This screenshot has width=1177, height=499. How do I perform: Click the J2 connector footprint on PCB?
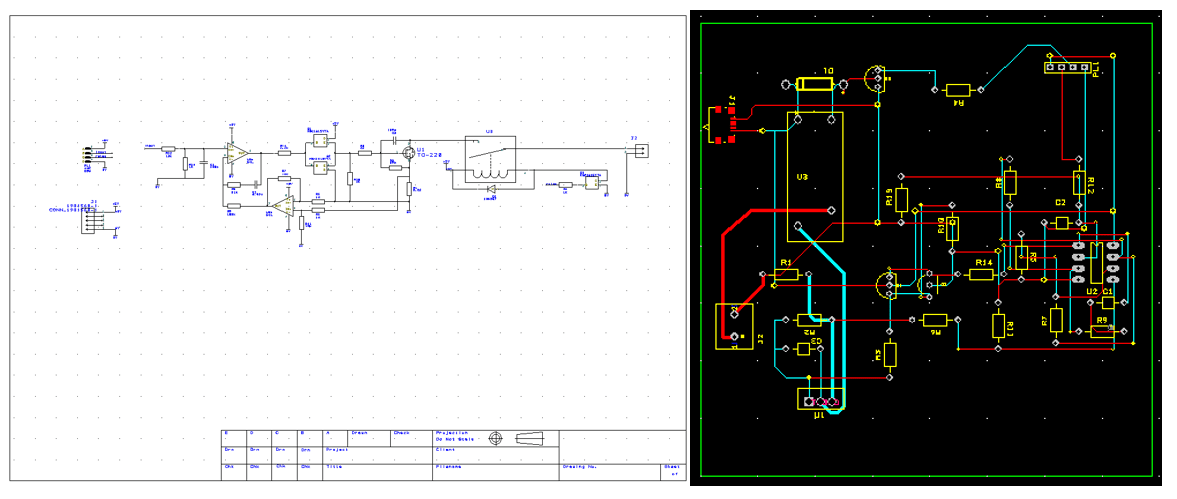(x=734, y=326)
